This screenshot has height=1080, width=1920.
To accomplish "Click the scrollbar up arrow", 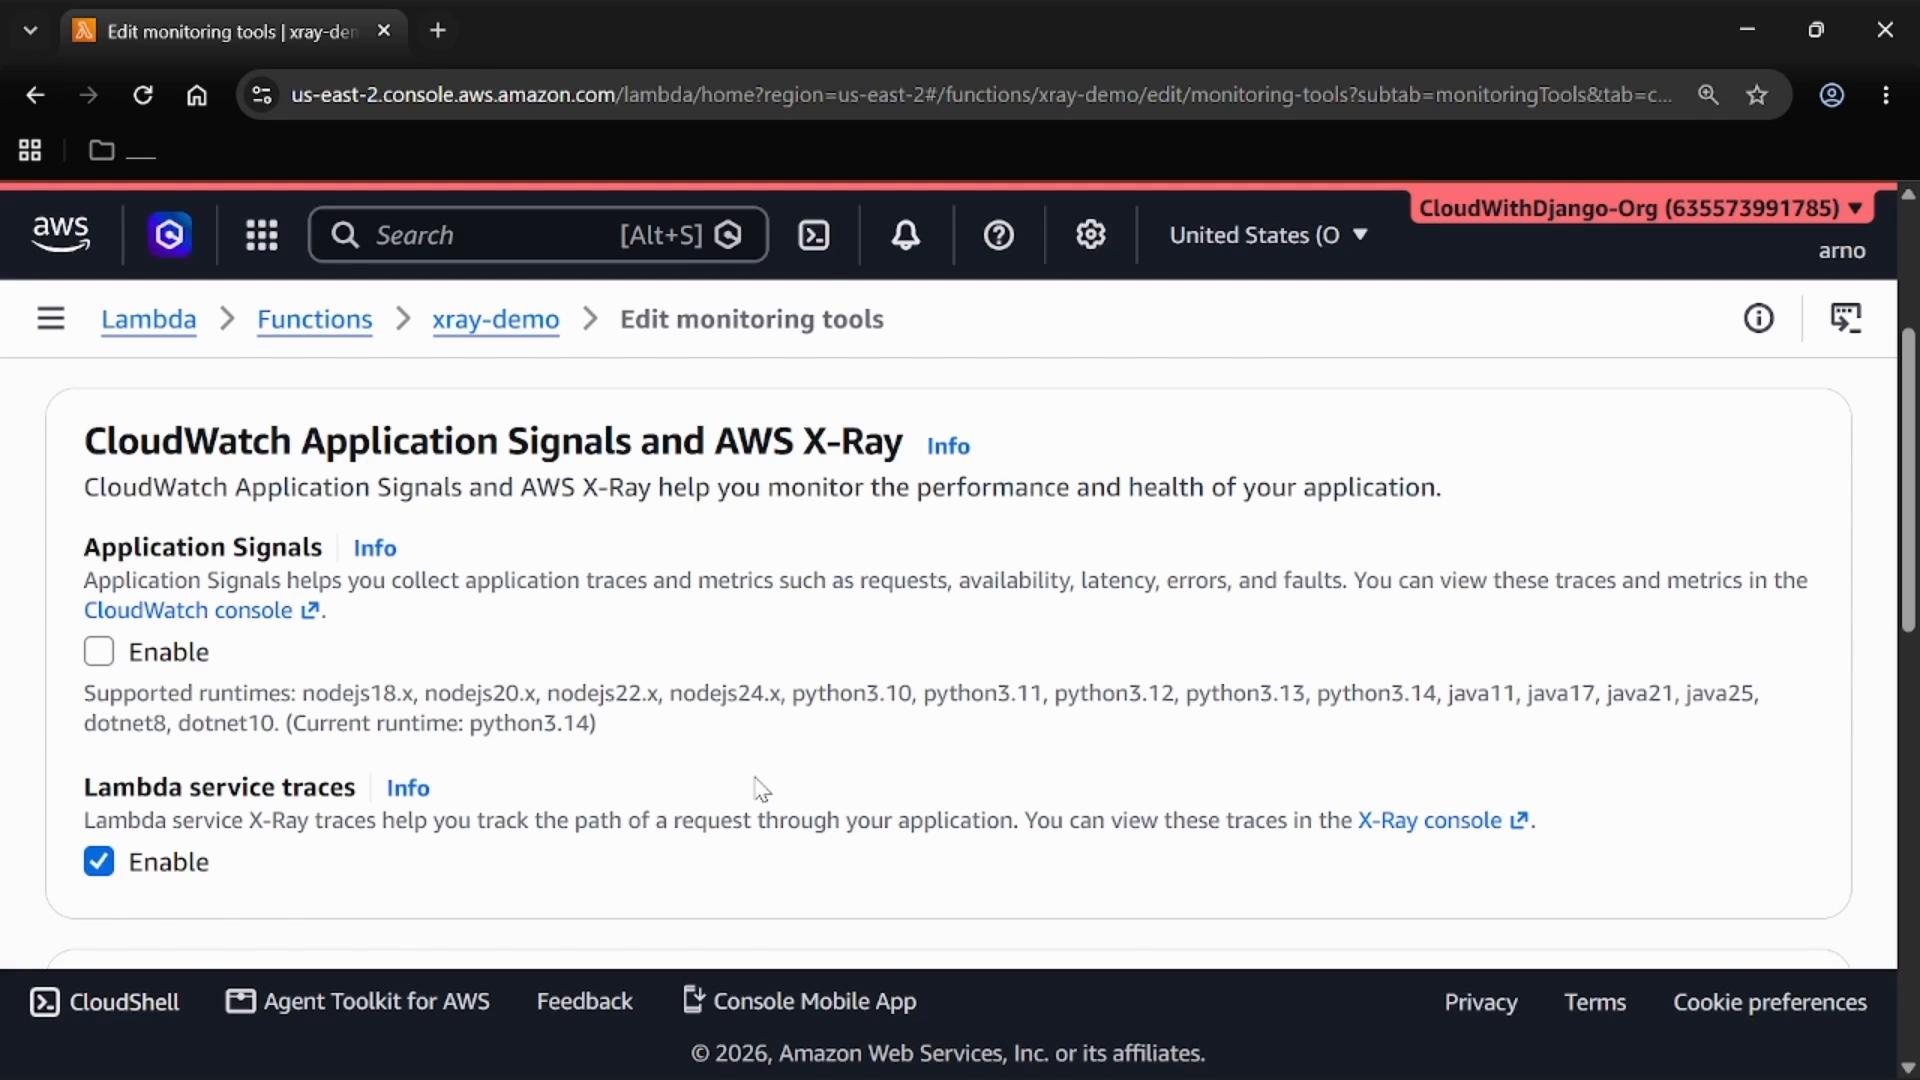I will pyautogui.click(x=1908, y=194).
